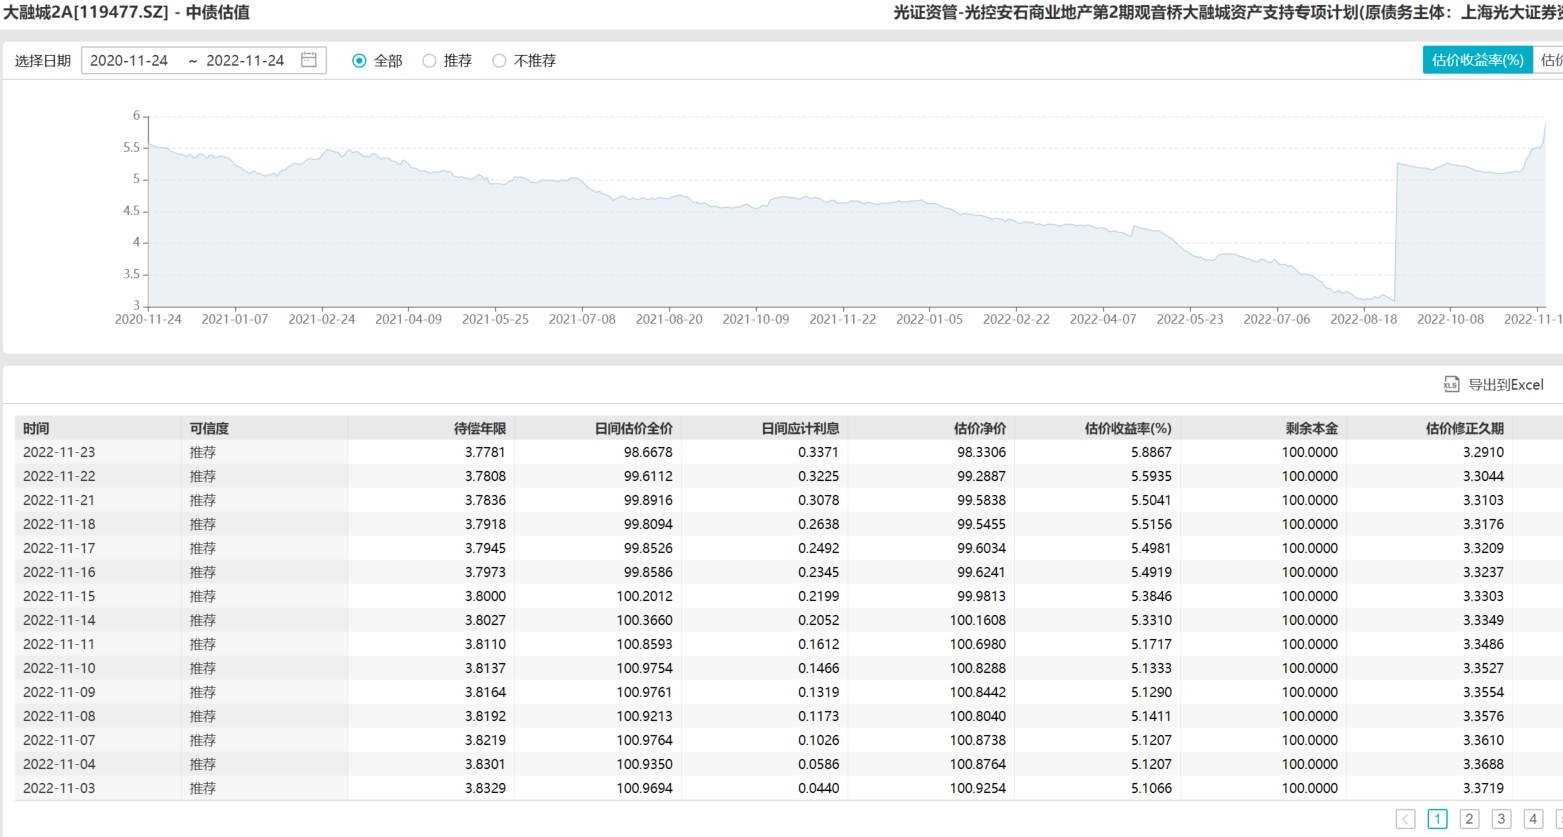Sort by the 时间 column header
This screenshot has height=837, width=1563.
[37, 428]
